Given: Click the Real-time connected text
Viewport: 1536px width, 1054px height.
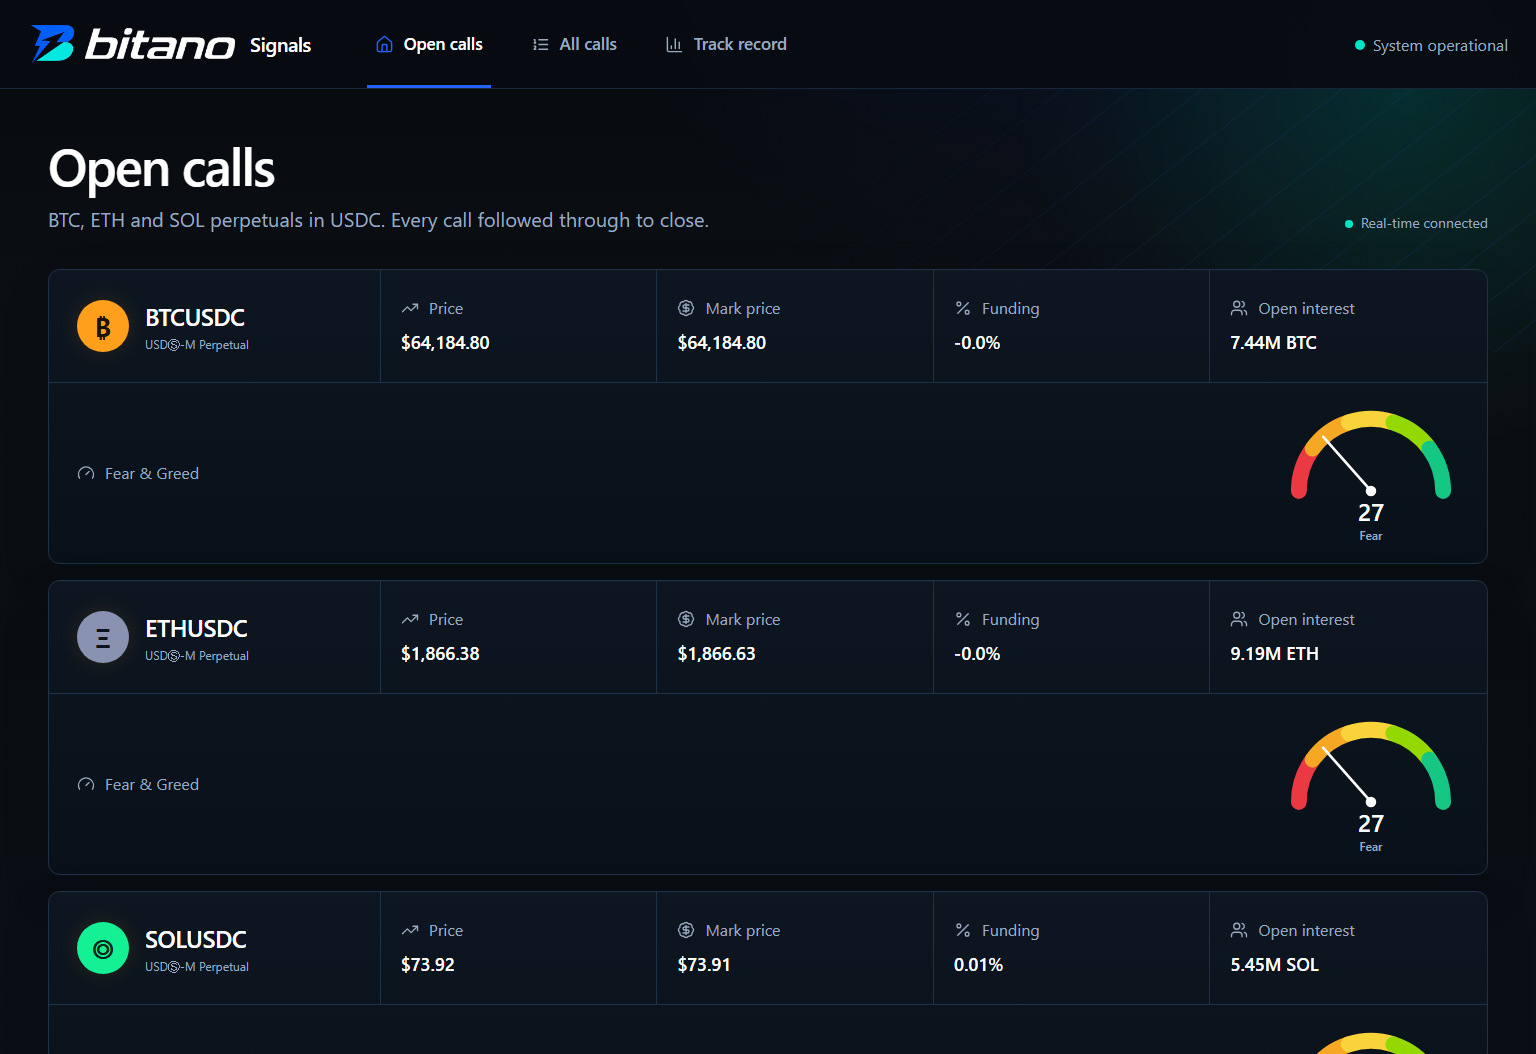Looking at the screenshot, I should point(1424,224).
